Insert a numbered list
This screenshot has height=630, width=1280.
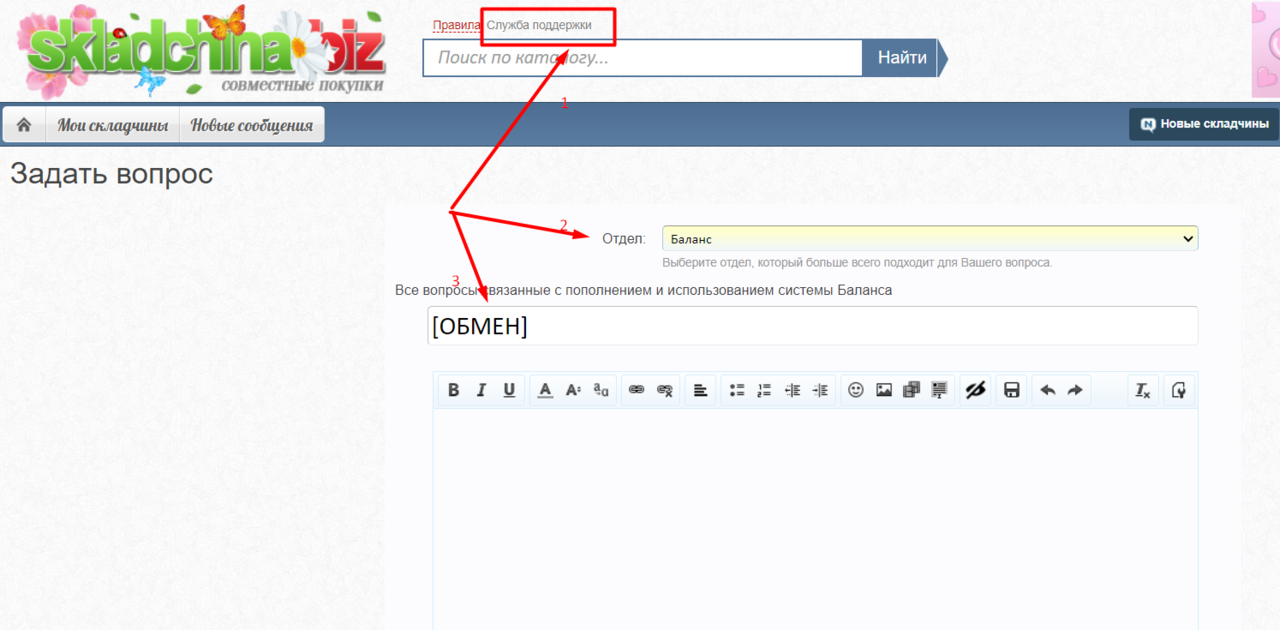765,390
